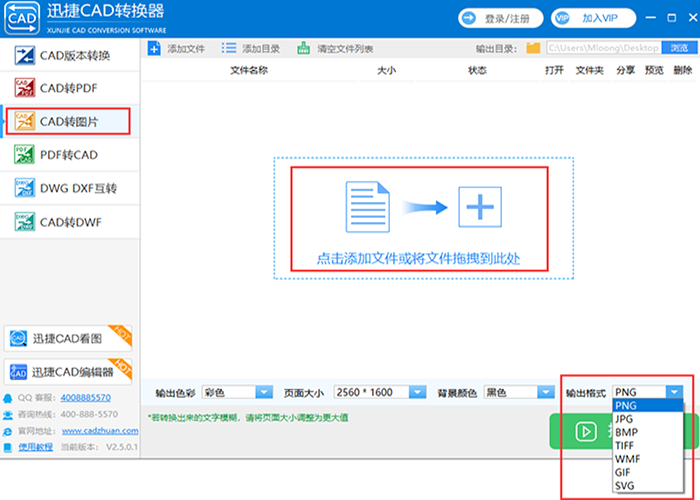Open the 使用教程 link
The height and width of the screenshot is (500, 700).
pos(35,447)
